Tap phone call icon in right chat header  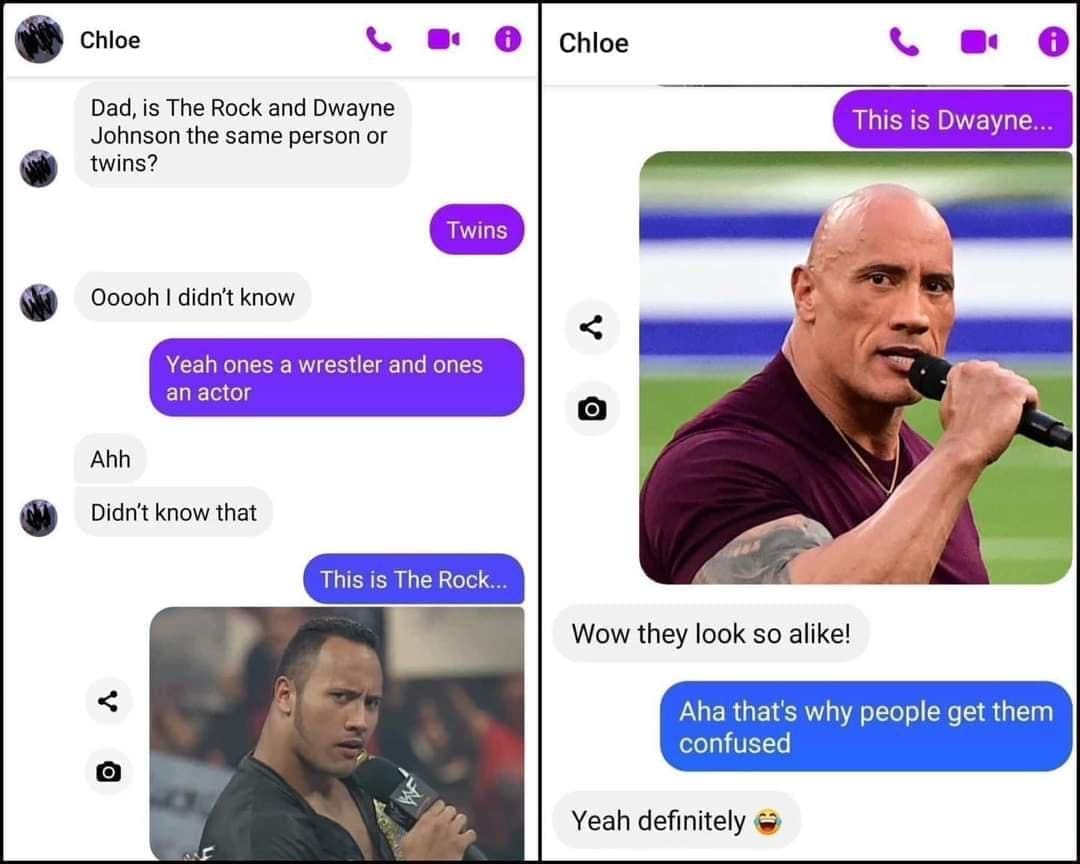pos(904,42)
